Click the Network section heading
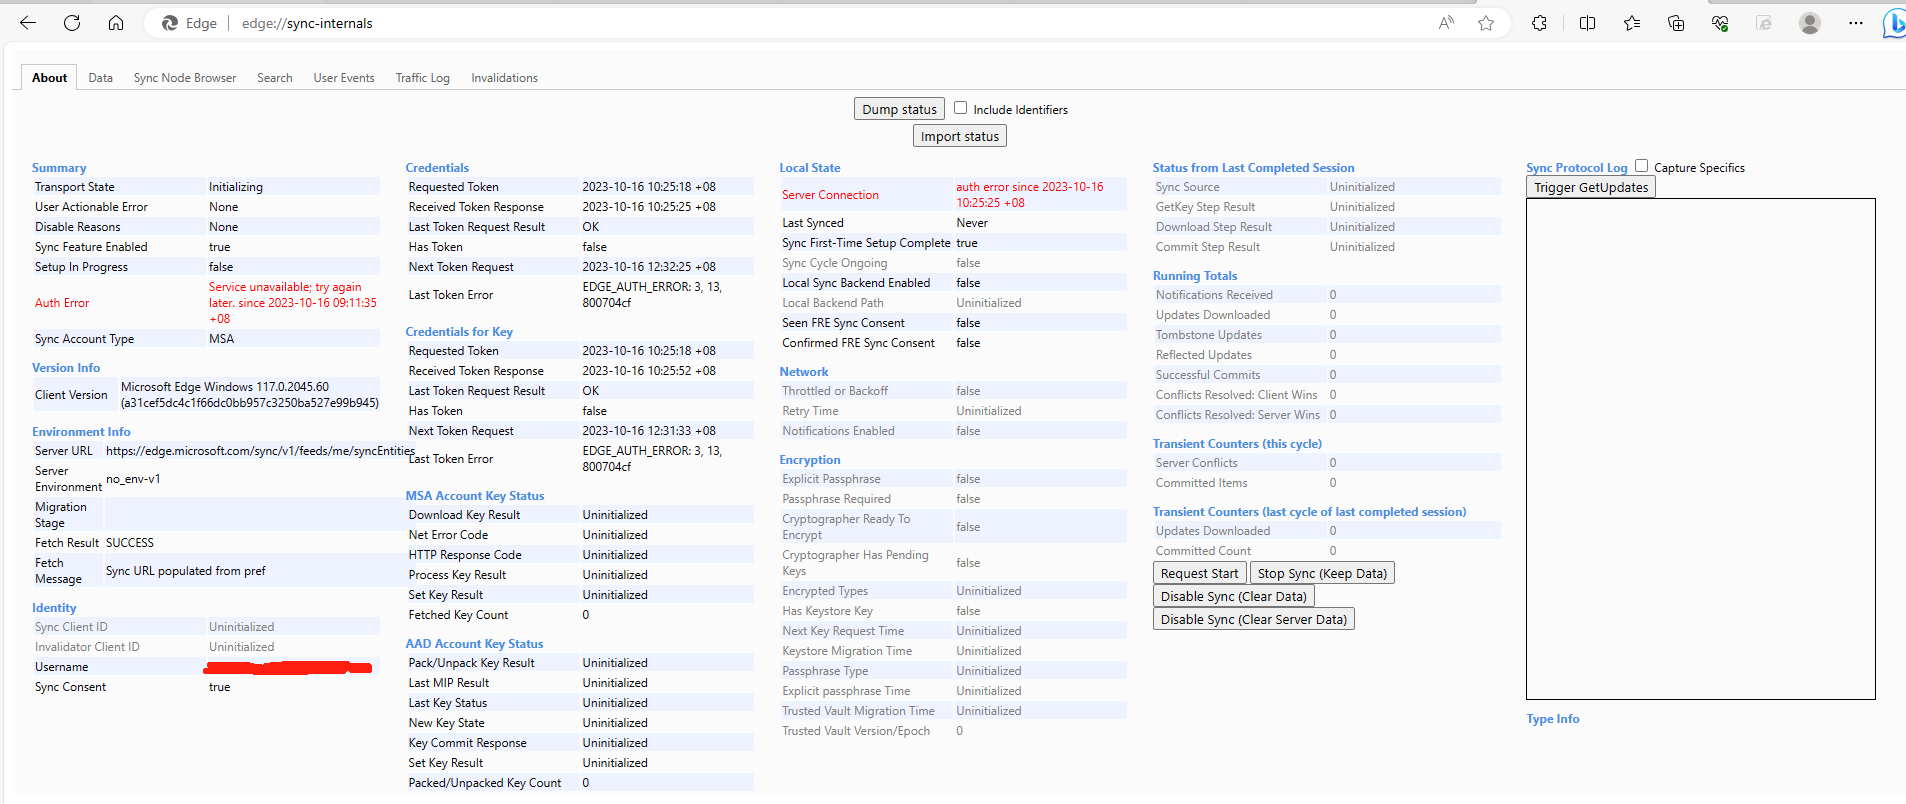The height and width of the screenshot is (804, 1906). point(803,371)
